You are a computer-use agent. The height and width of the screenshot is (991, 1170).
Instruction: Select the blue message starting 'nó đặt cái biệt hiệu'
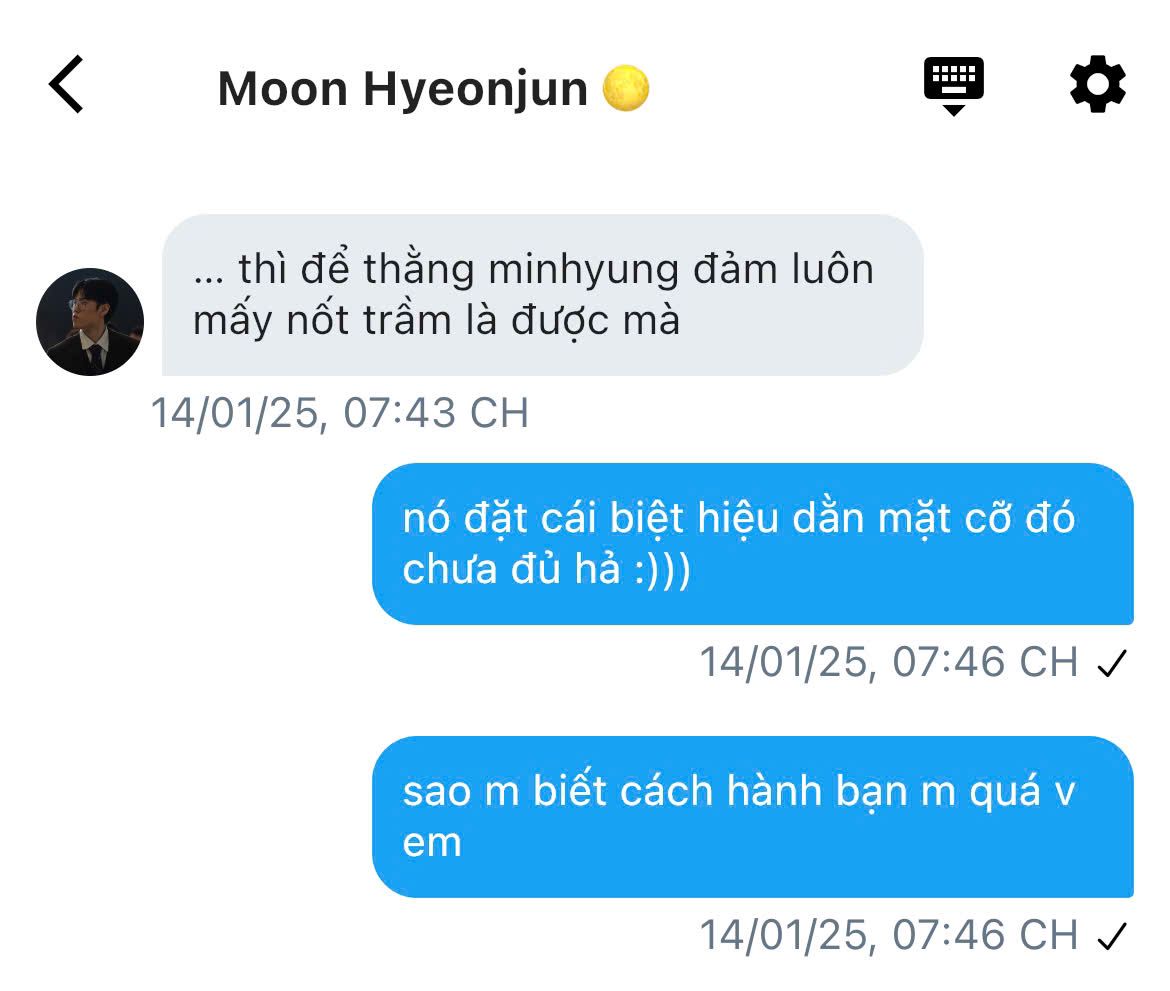(753, 543)
